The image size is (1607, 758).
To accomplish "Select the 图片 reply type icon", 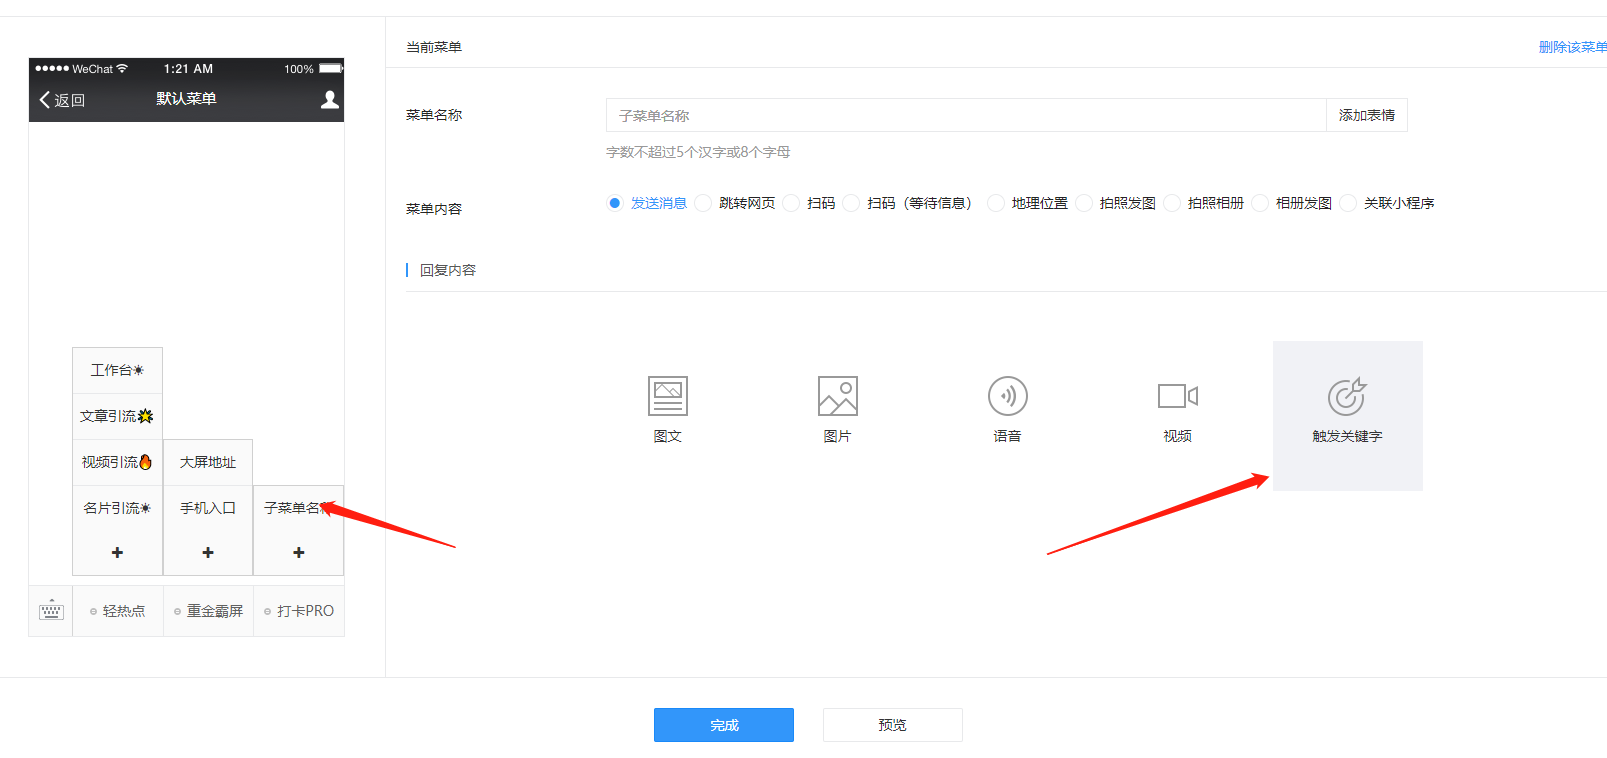I will coord(838,396).
